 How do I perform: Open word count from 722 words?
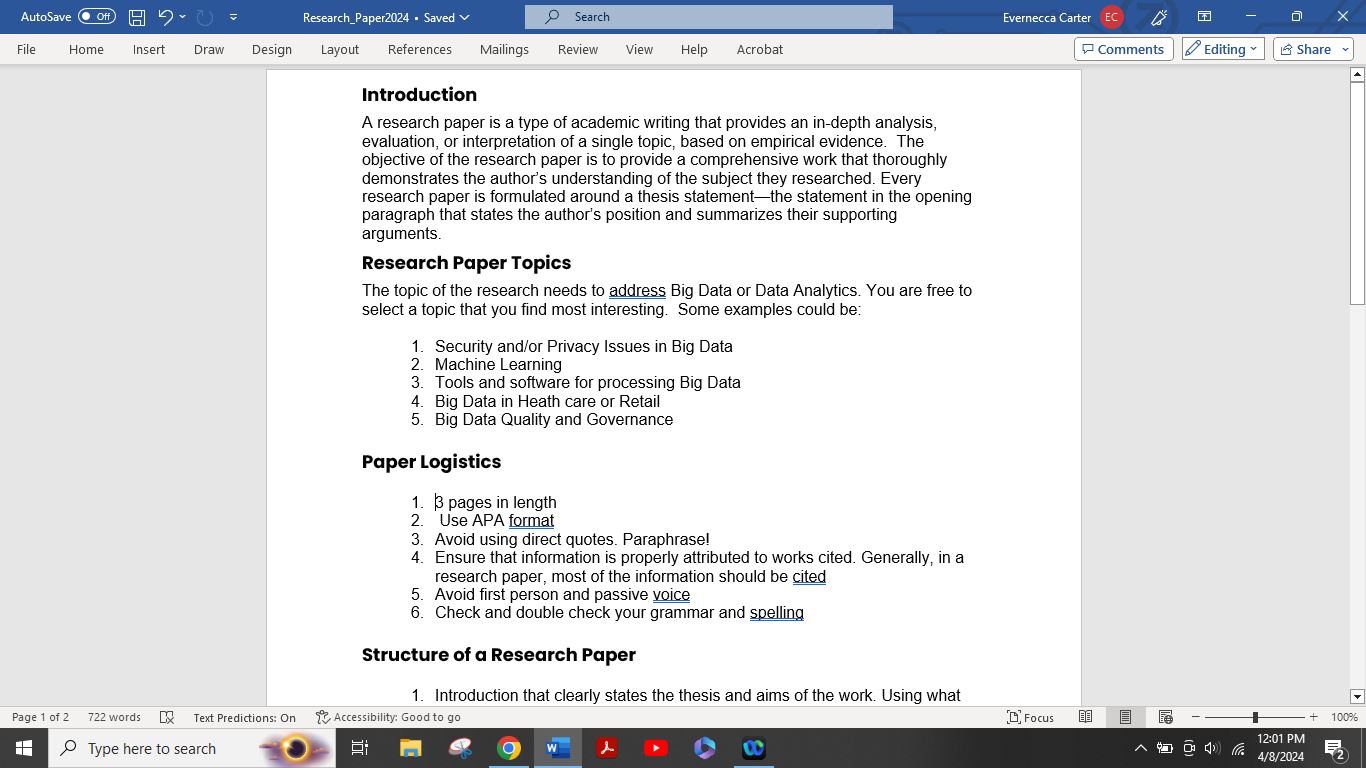(114, 717)
